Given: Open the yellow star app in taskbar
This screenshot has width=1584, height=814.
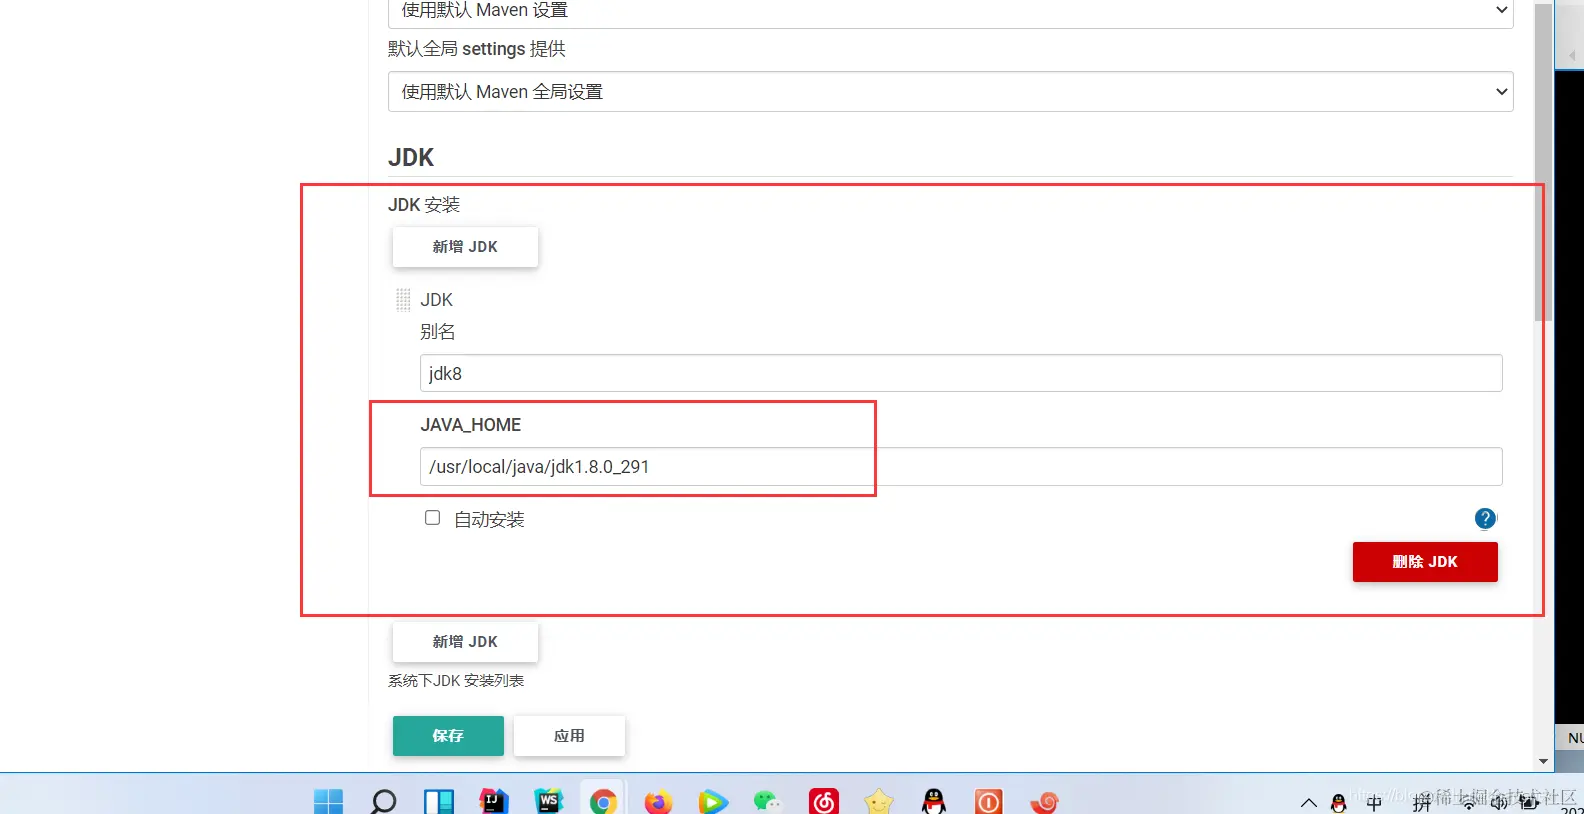Looking at the screenshot, I should (879, 801).
